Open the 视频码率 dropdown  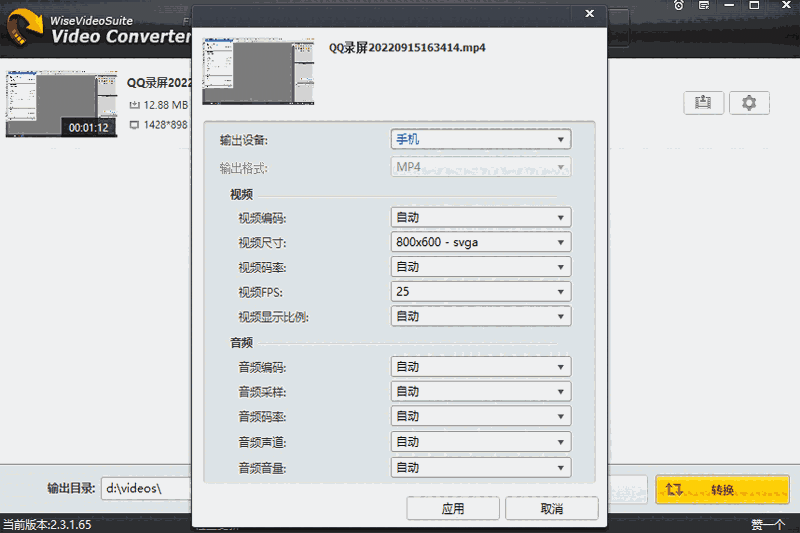[481, 267]
